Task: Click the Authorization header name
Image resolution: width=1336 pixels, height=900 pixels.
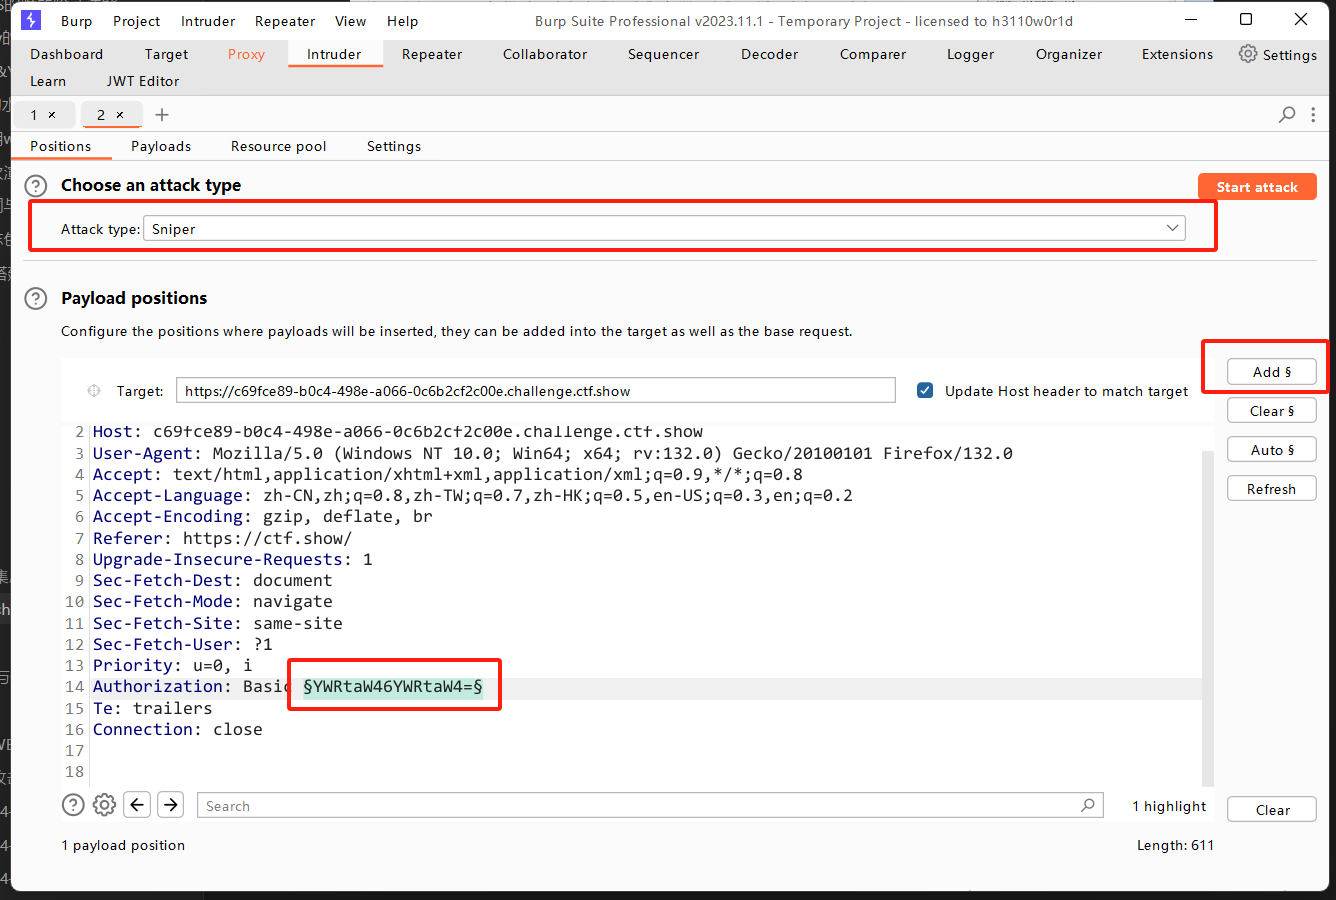Action: [x=158, y=687]
